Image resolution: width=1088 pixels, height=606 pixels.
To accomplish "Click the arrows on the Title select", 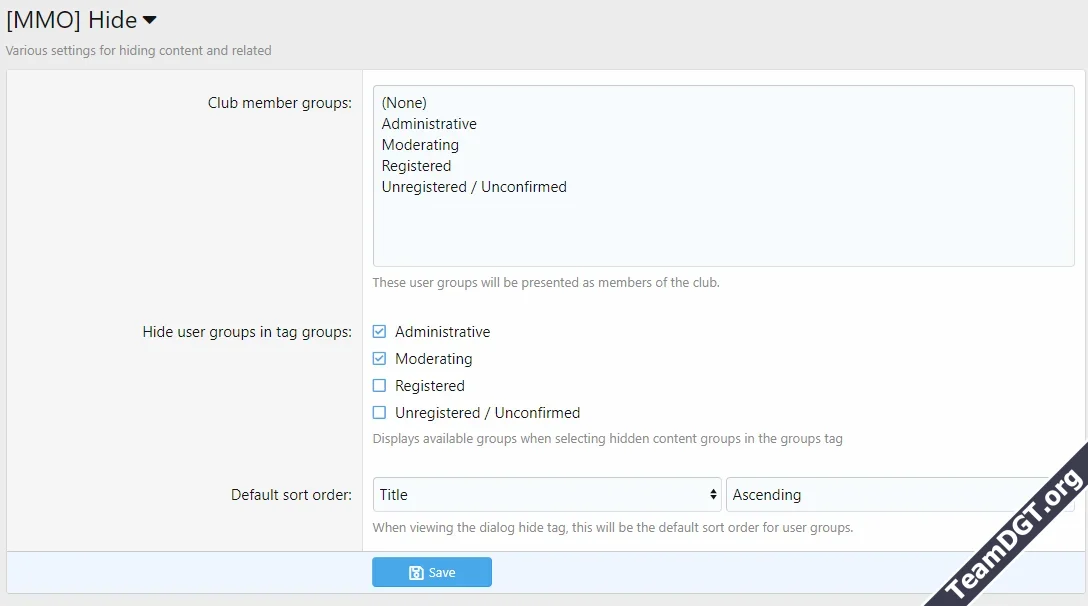I will [x=713, y=494].
